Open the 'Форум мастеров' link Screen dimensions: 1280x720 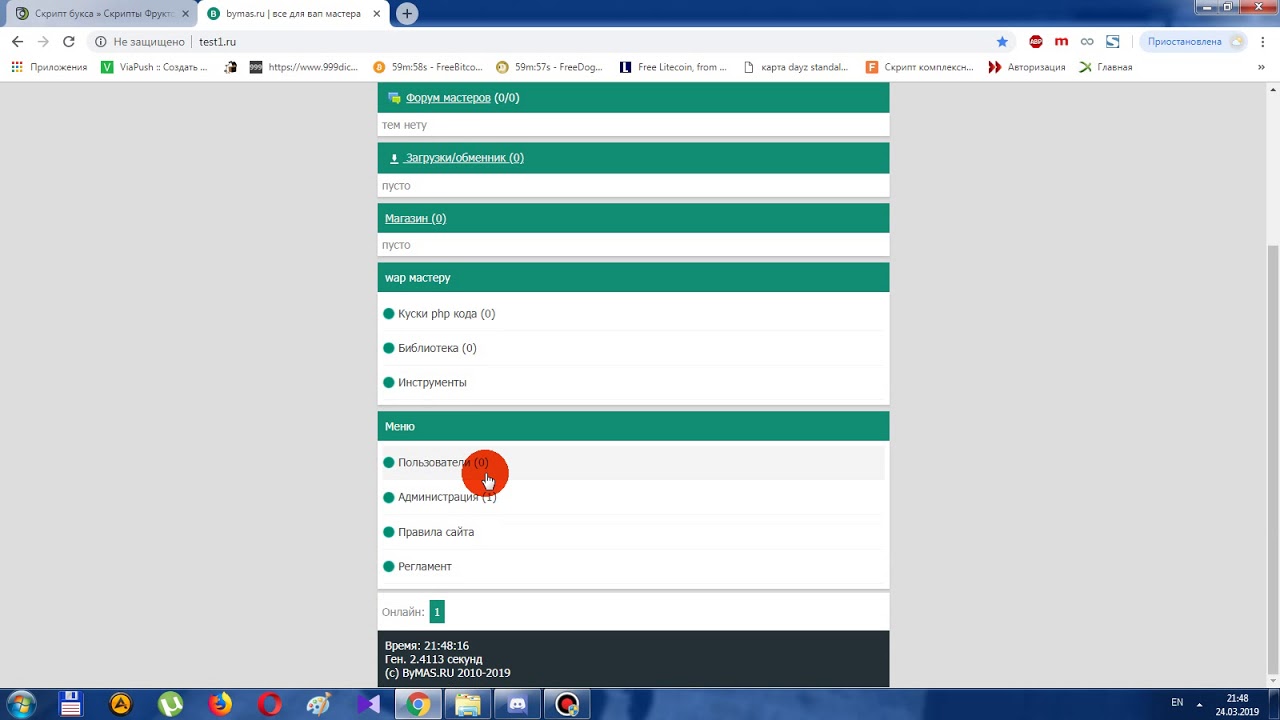448,98
